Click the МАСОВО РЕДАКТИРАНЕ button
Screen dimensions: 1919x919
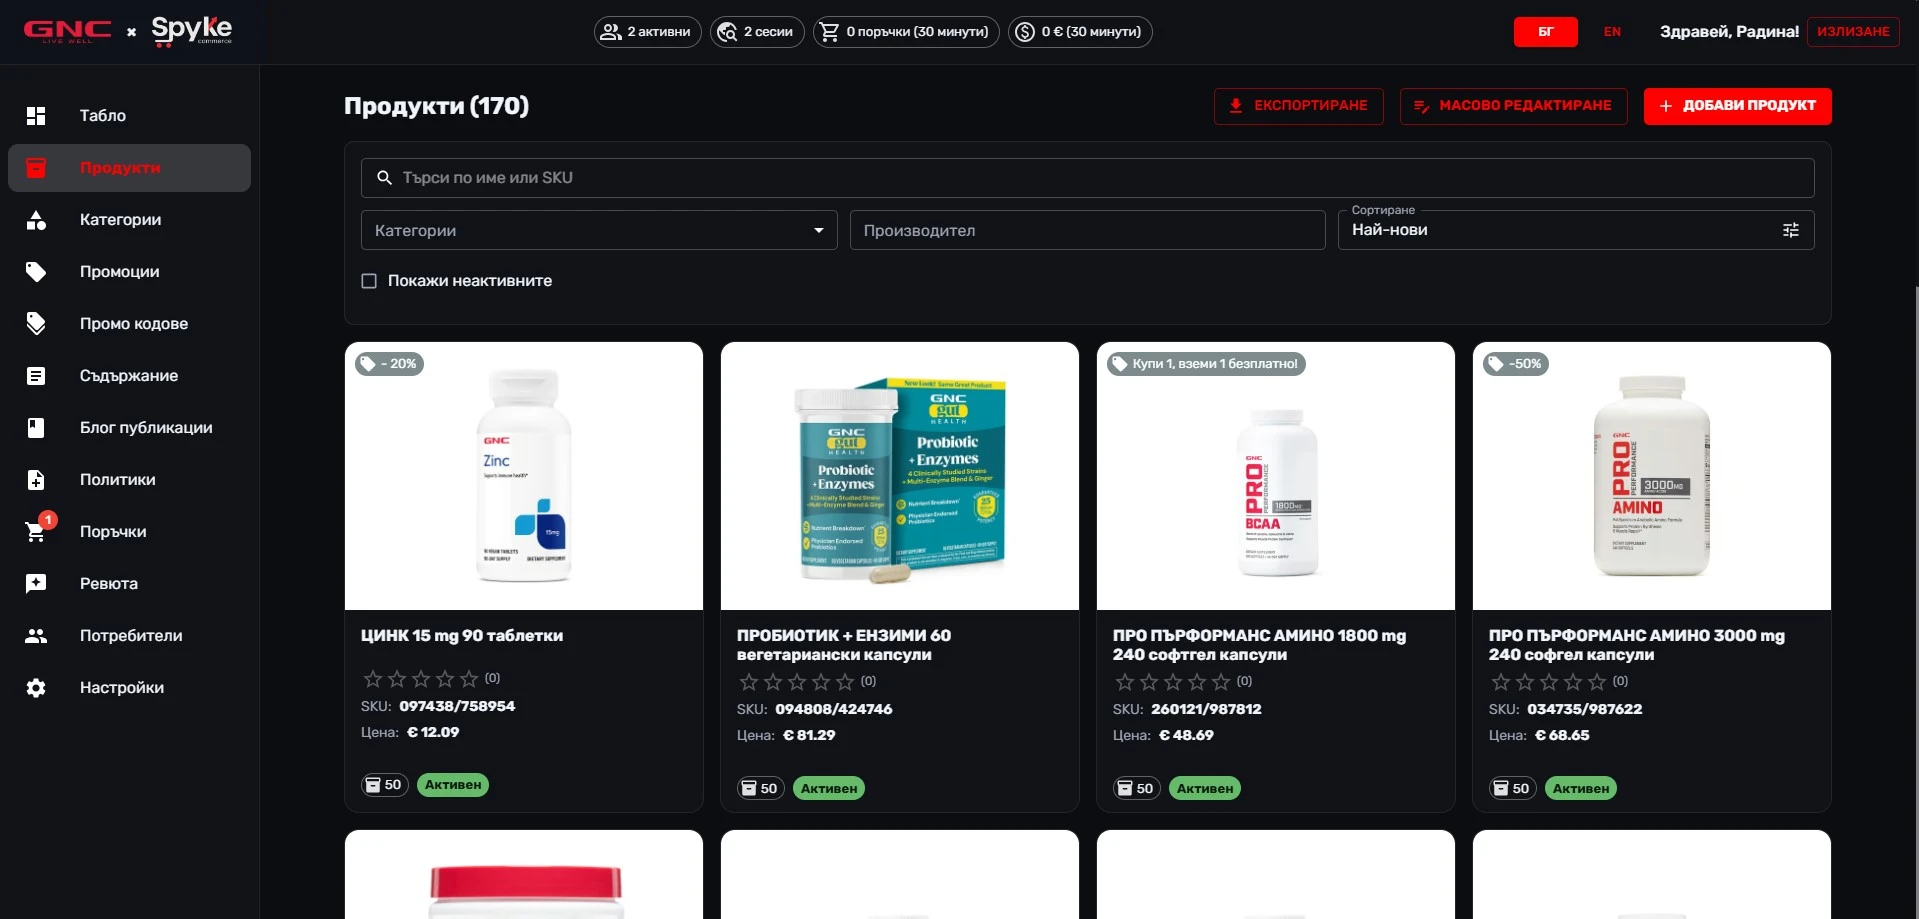(1513, 106)
